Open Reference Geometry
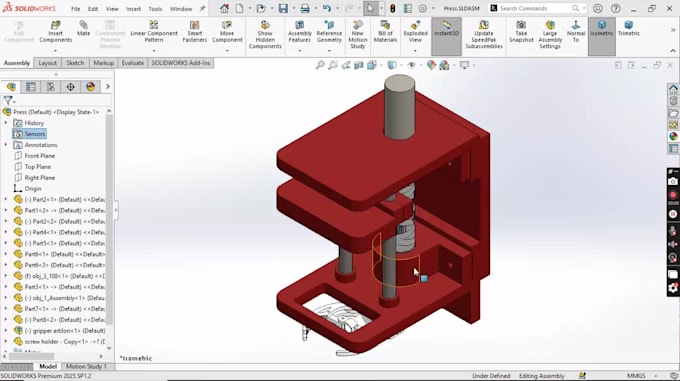Screen dimensions: 680x381 click(329, 32)
